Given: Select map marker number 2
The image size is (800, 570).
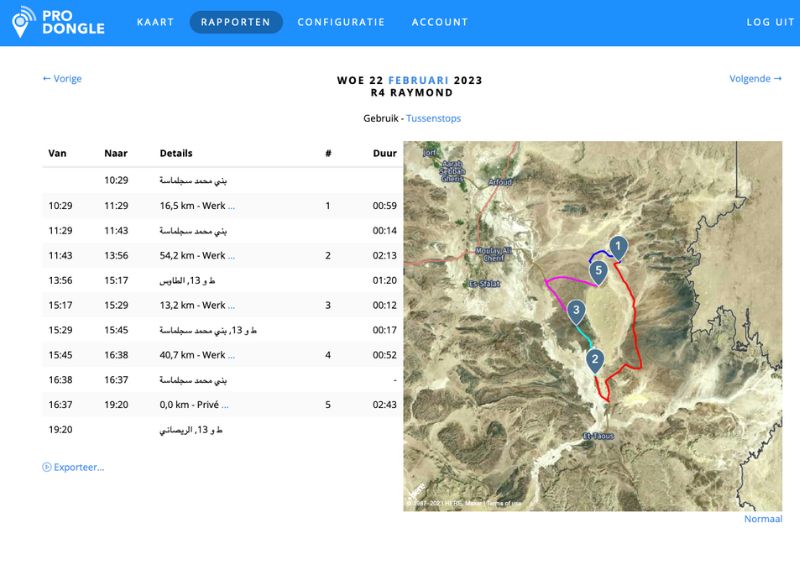Looking at the screenshot, I should coord(595,359).
